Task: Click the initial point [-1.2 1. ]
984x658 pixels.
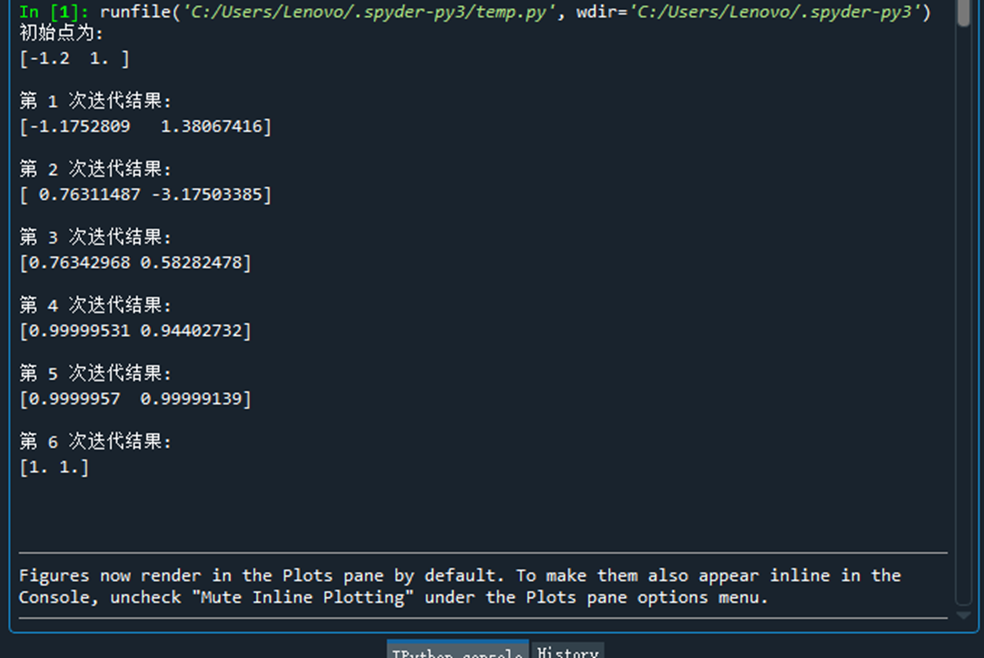Action: coord(75,59)
